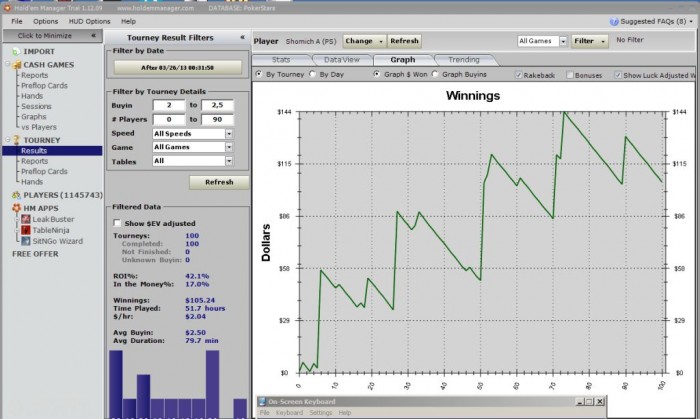Select Preflop Cards under Cash Games
This screenshot has width=700, height=419.
coord(44,86)
